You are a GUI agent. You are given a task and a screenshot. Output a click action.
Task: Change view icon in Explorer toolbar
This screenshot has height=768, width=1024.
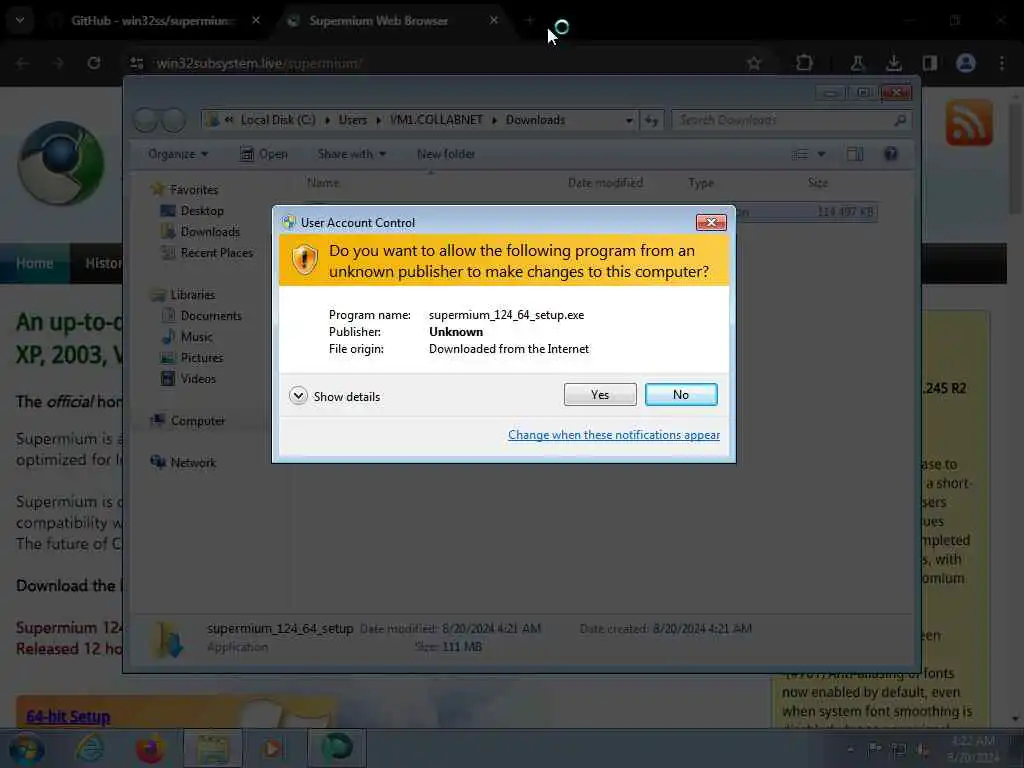click(799, 154)
